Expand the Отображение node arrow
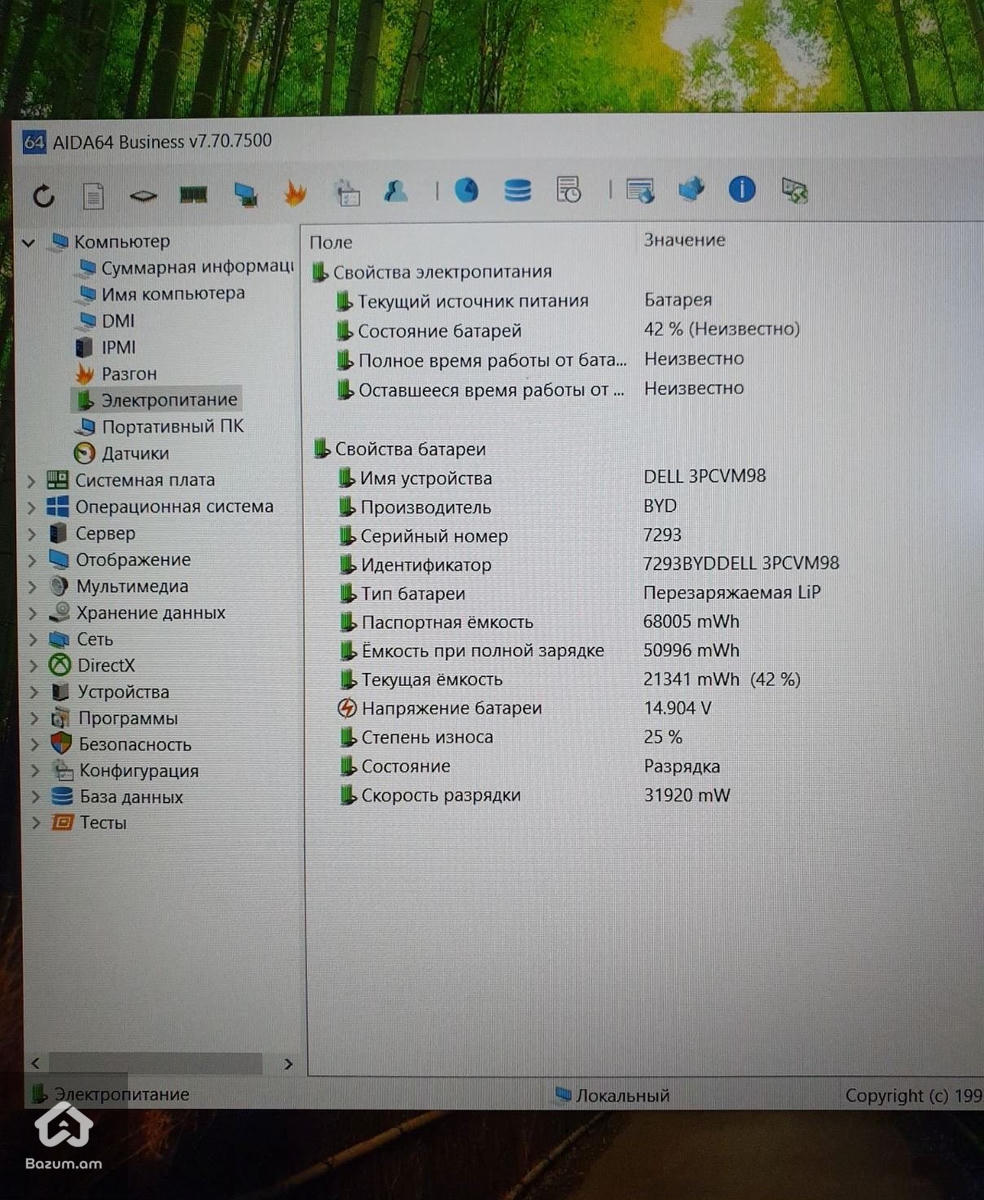This screenshot has height=1200, width=984. click(33, 560)
